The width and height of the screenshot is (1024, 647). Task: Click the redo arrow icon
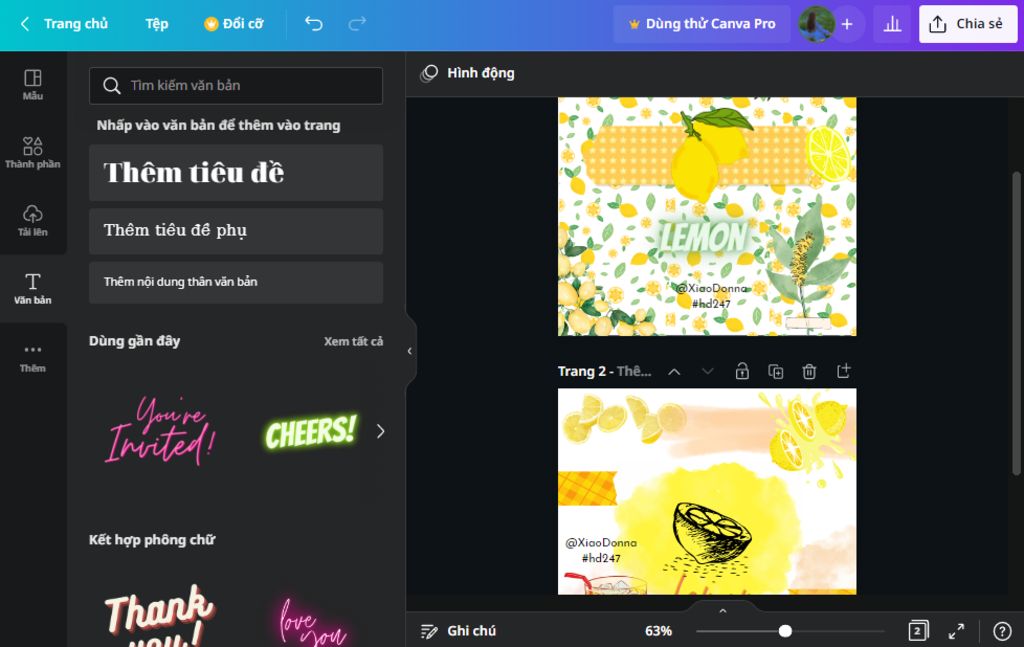(357, 24)
